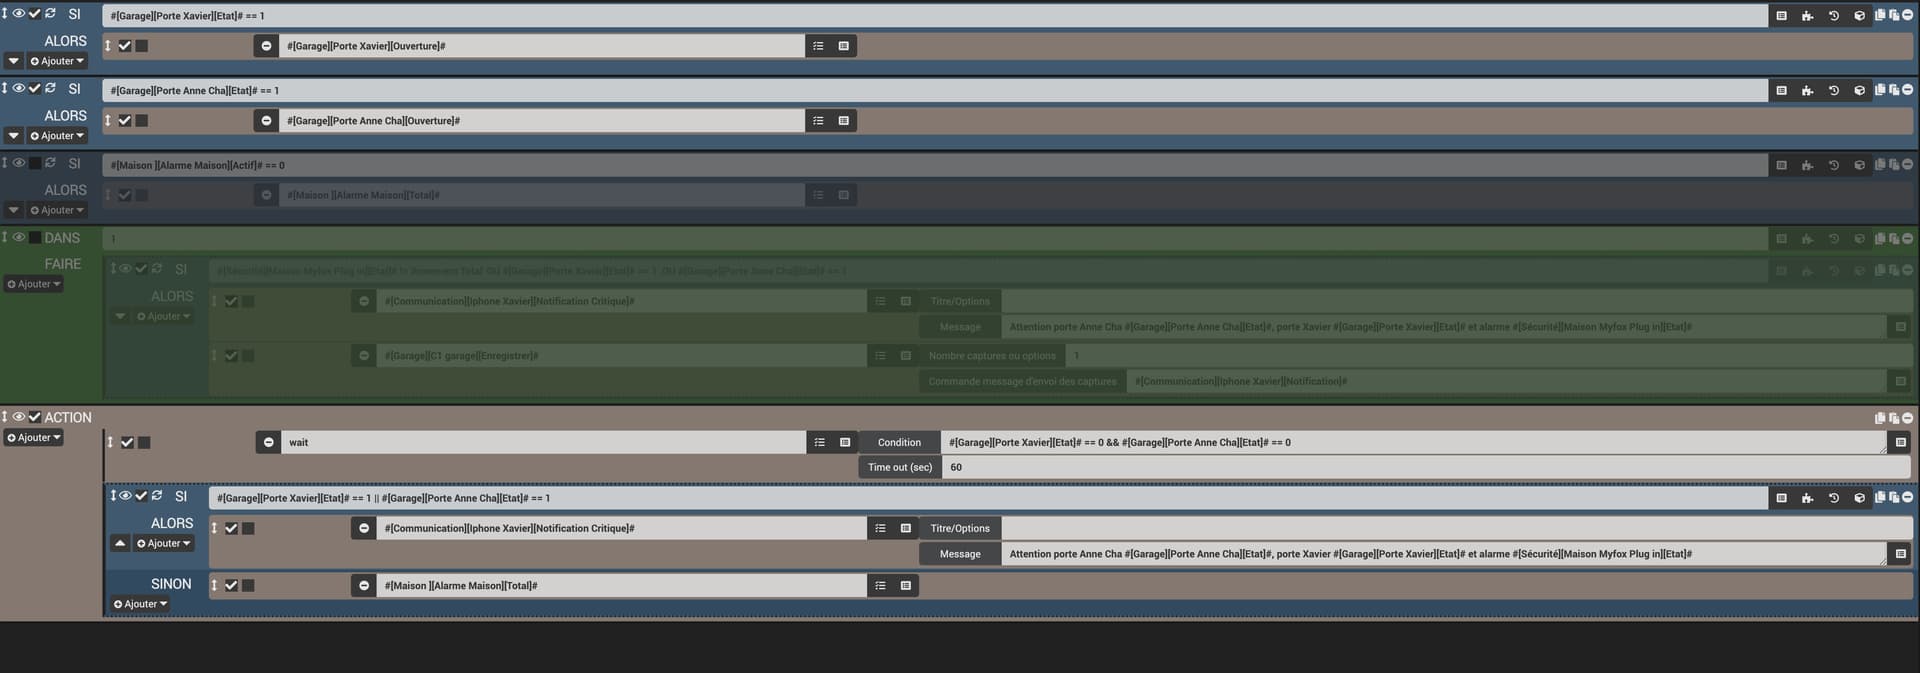Edit the Time out value 60
Image resolution: width=1920 pixels, height=673 pixels.
(1427, 467)
